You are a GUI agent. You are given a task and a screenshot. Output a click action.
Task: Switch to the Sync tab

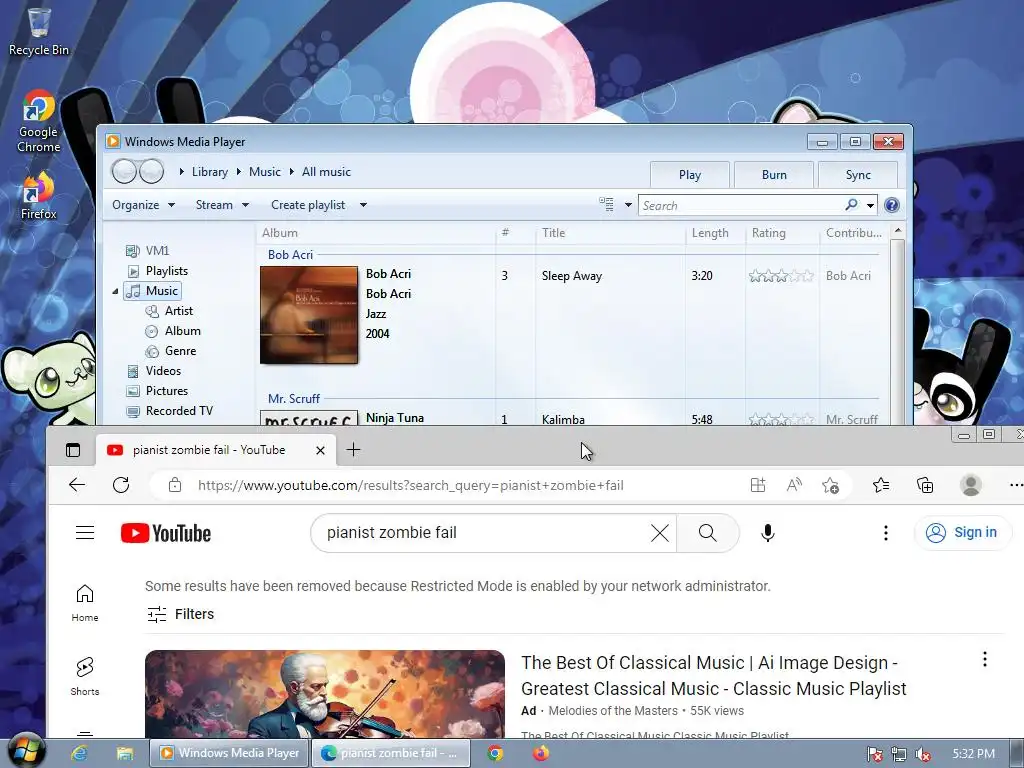tap(858, 175)
